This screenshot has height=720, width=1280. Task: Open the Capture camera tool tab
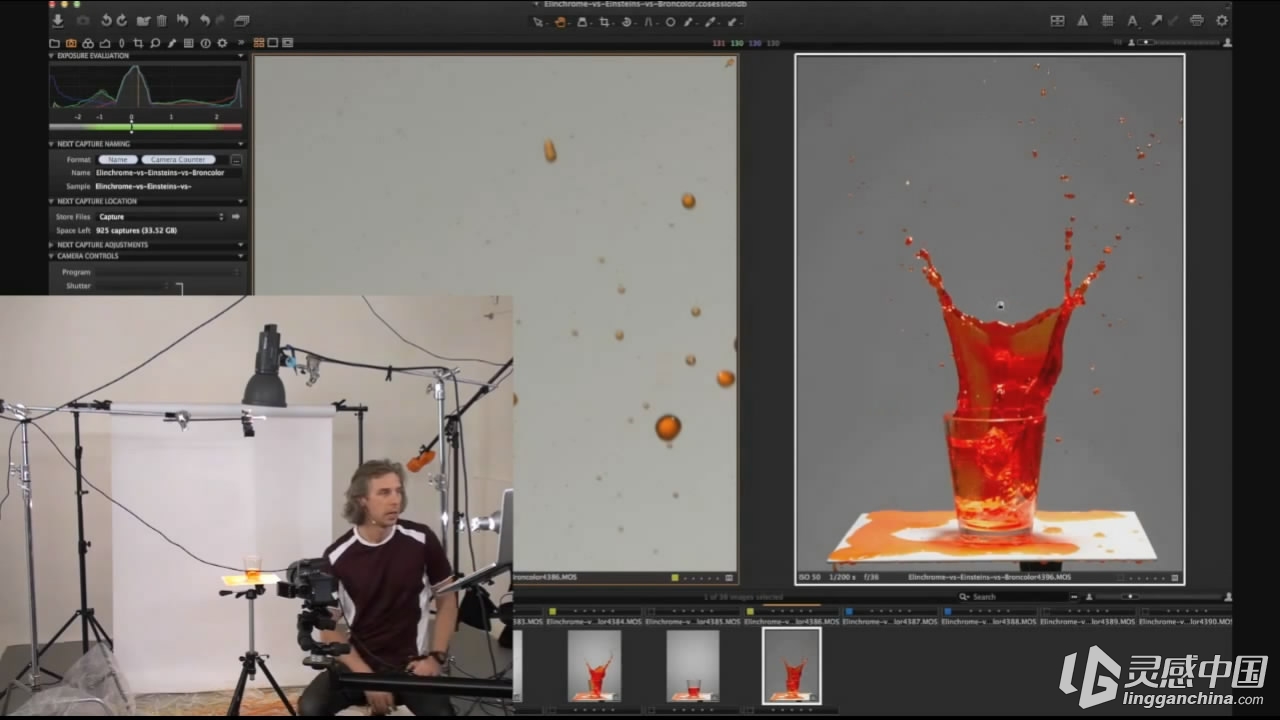click(x=71, y=43)
